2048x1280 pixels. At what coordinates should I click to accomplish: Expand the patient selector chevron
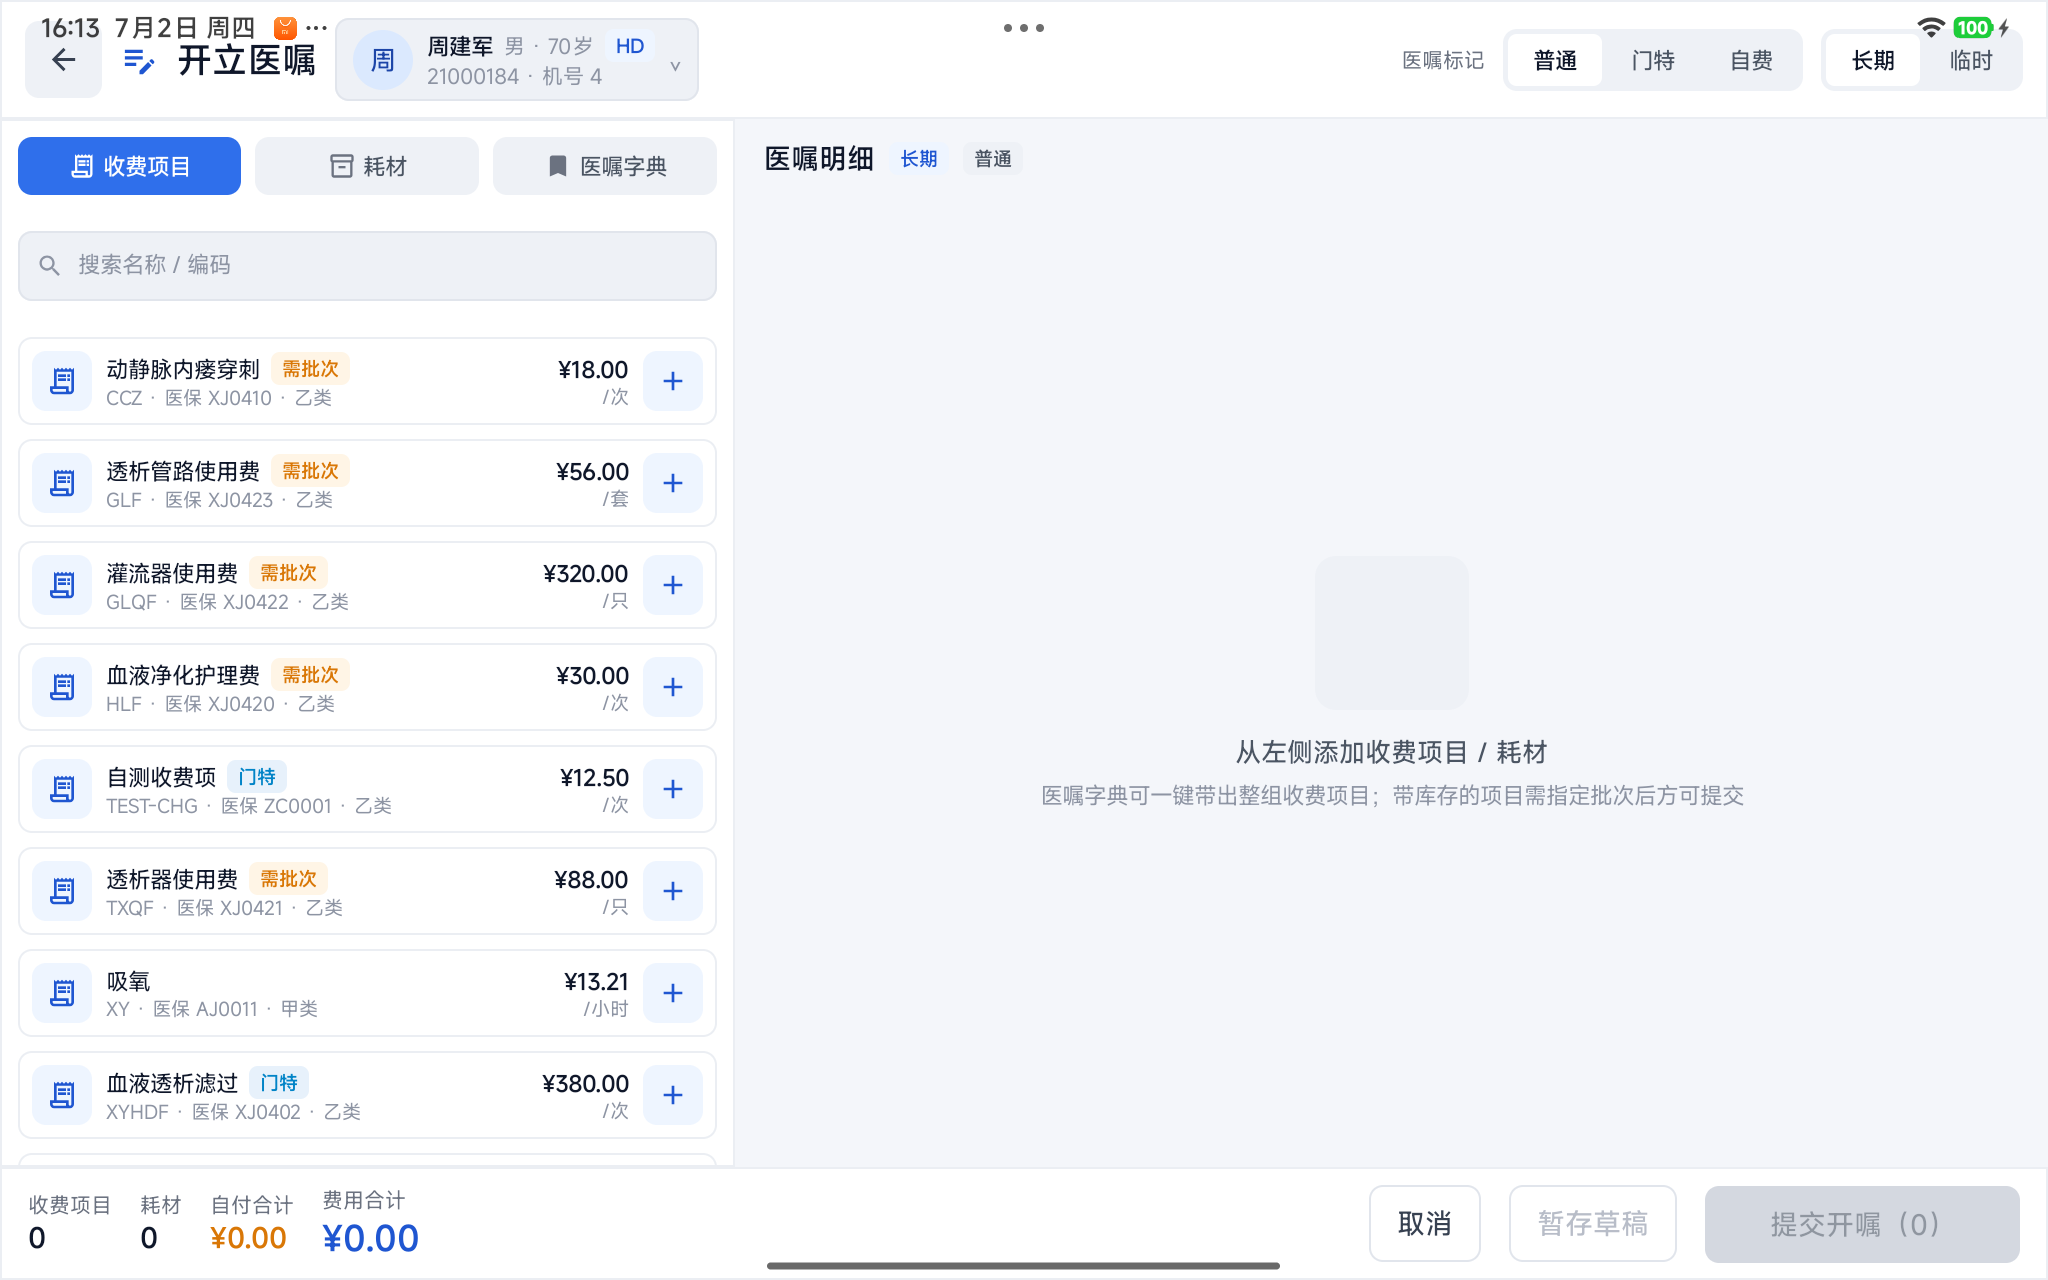675,66
